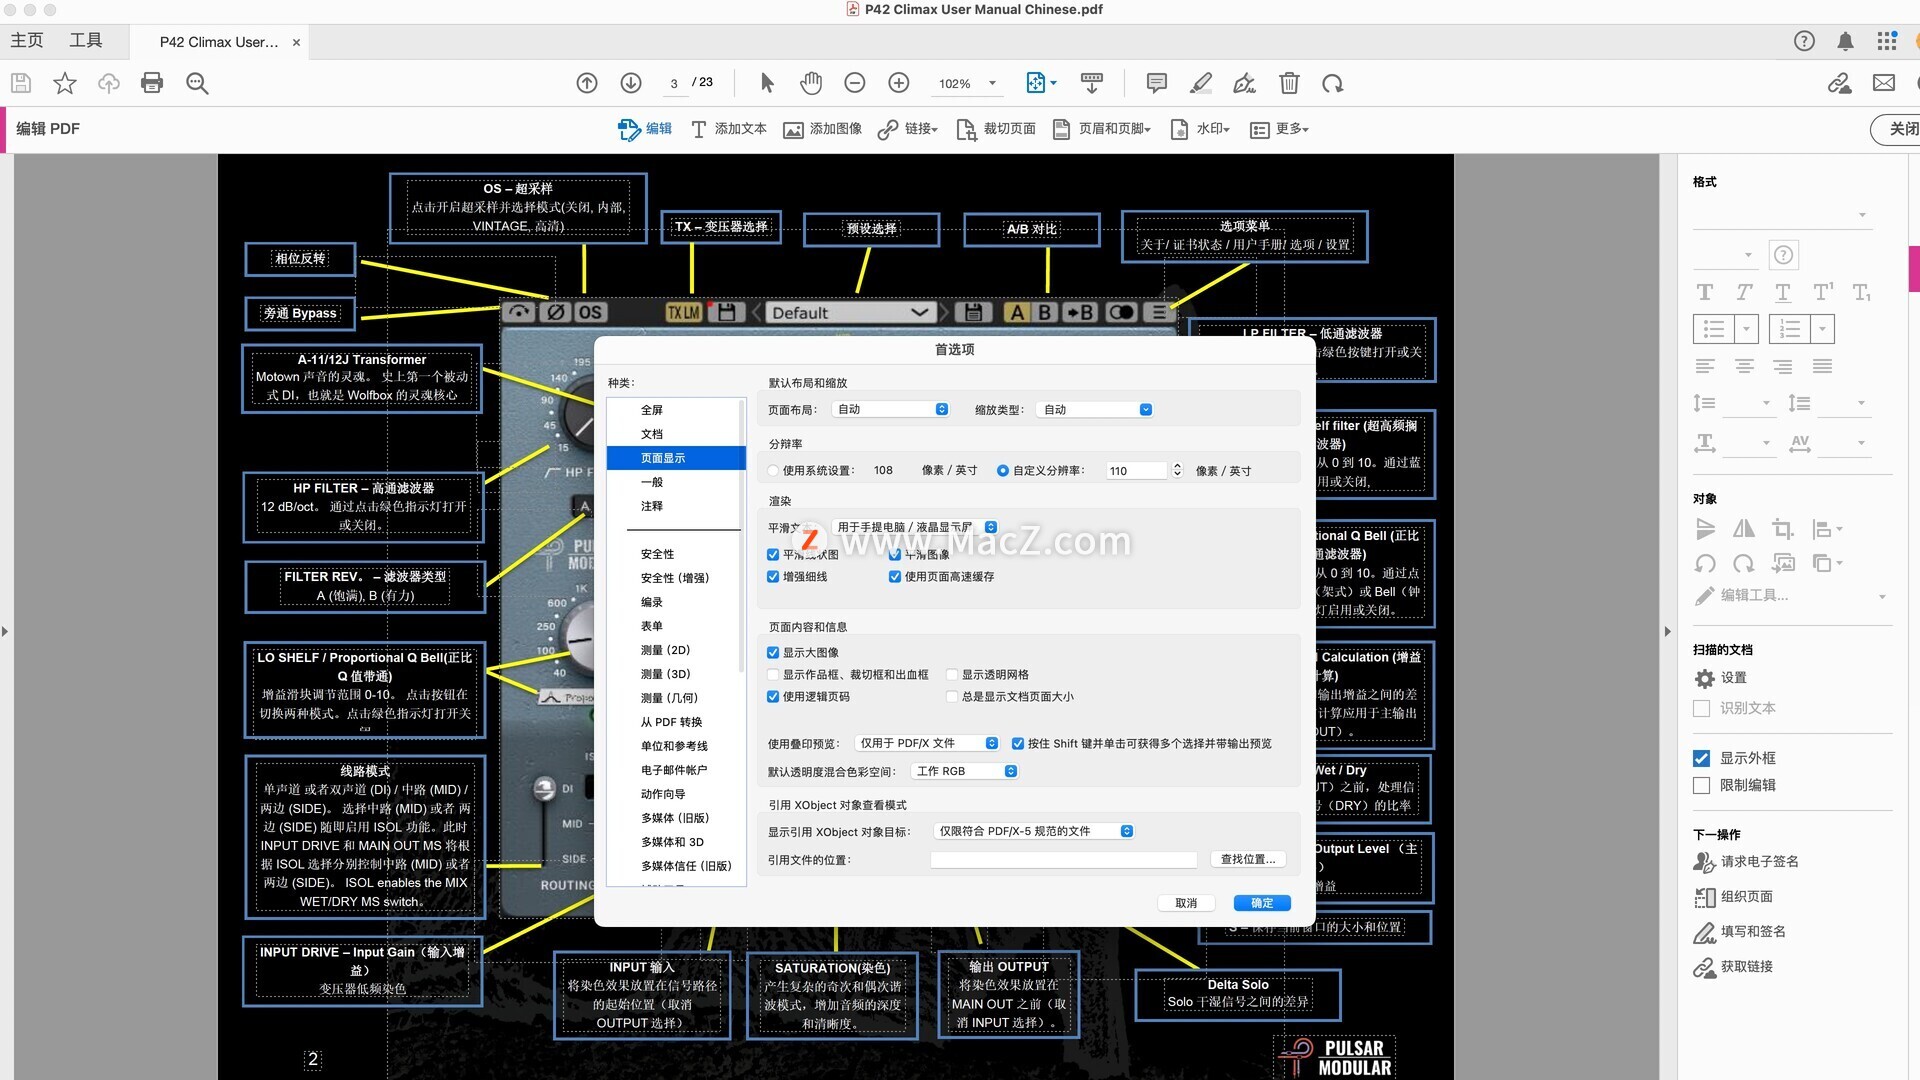Switch to the Home tab

tap(27, 41)
